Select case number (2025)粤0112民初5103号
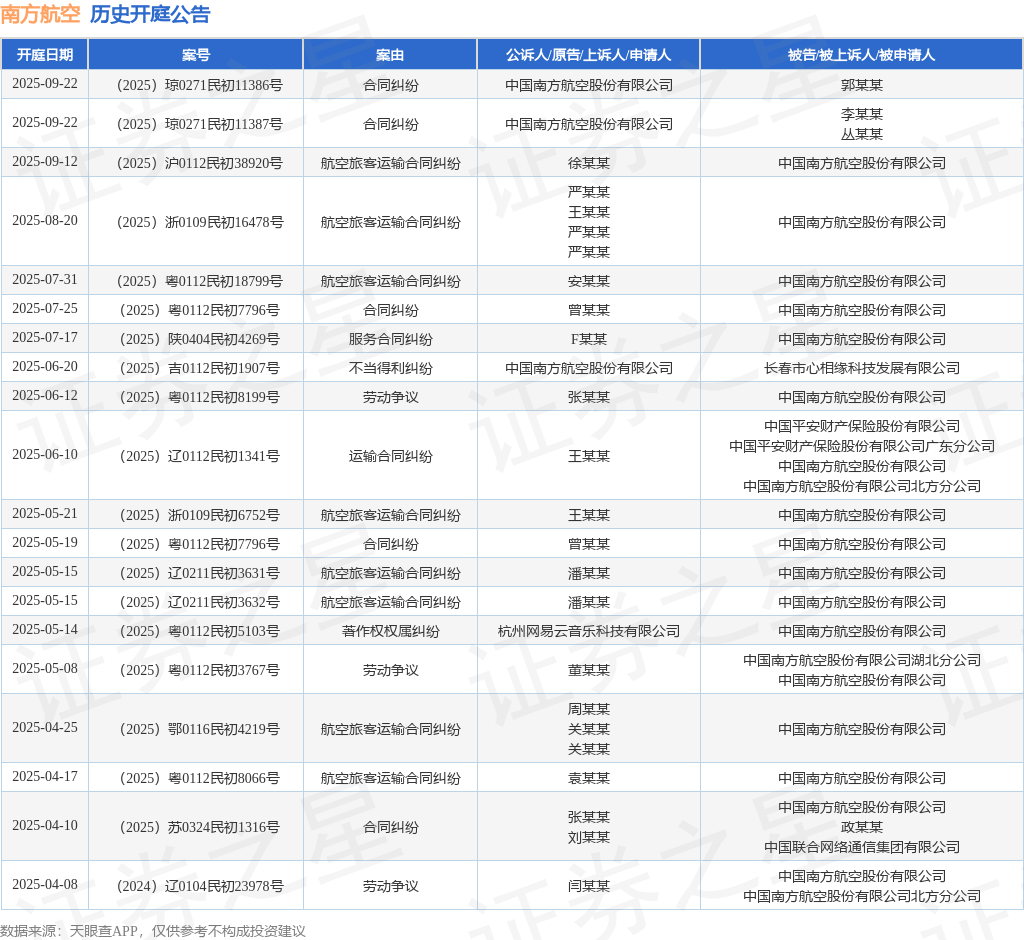Image resolution: width=1024 pixels, height=940 pixels. tap(199, 631)
